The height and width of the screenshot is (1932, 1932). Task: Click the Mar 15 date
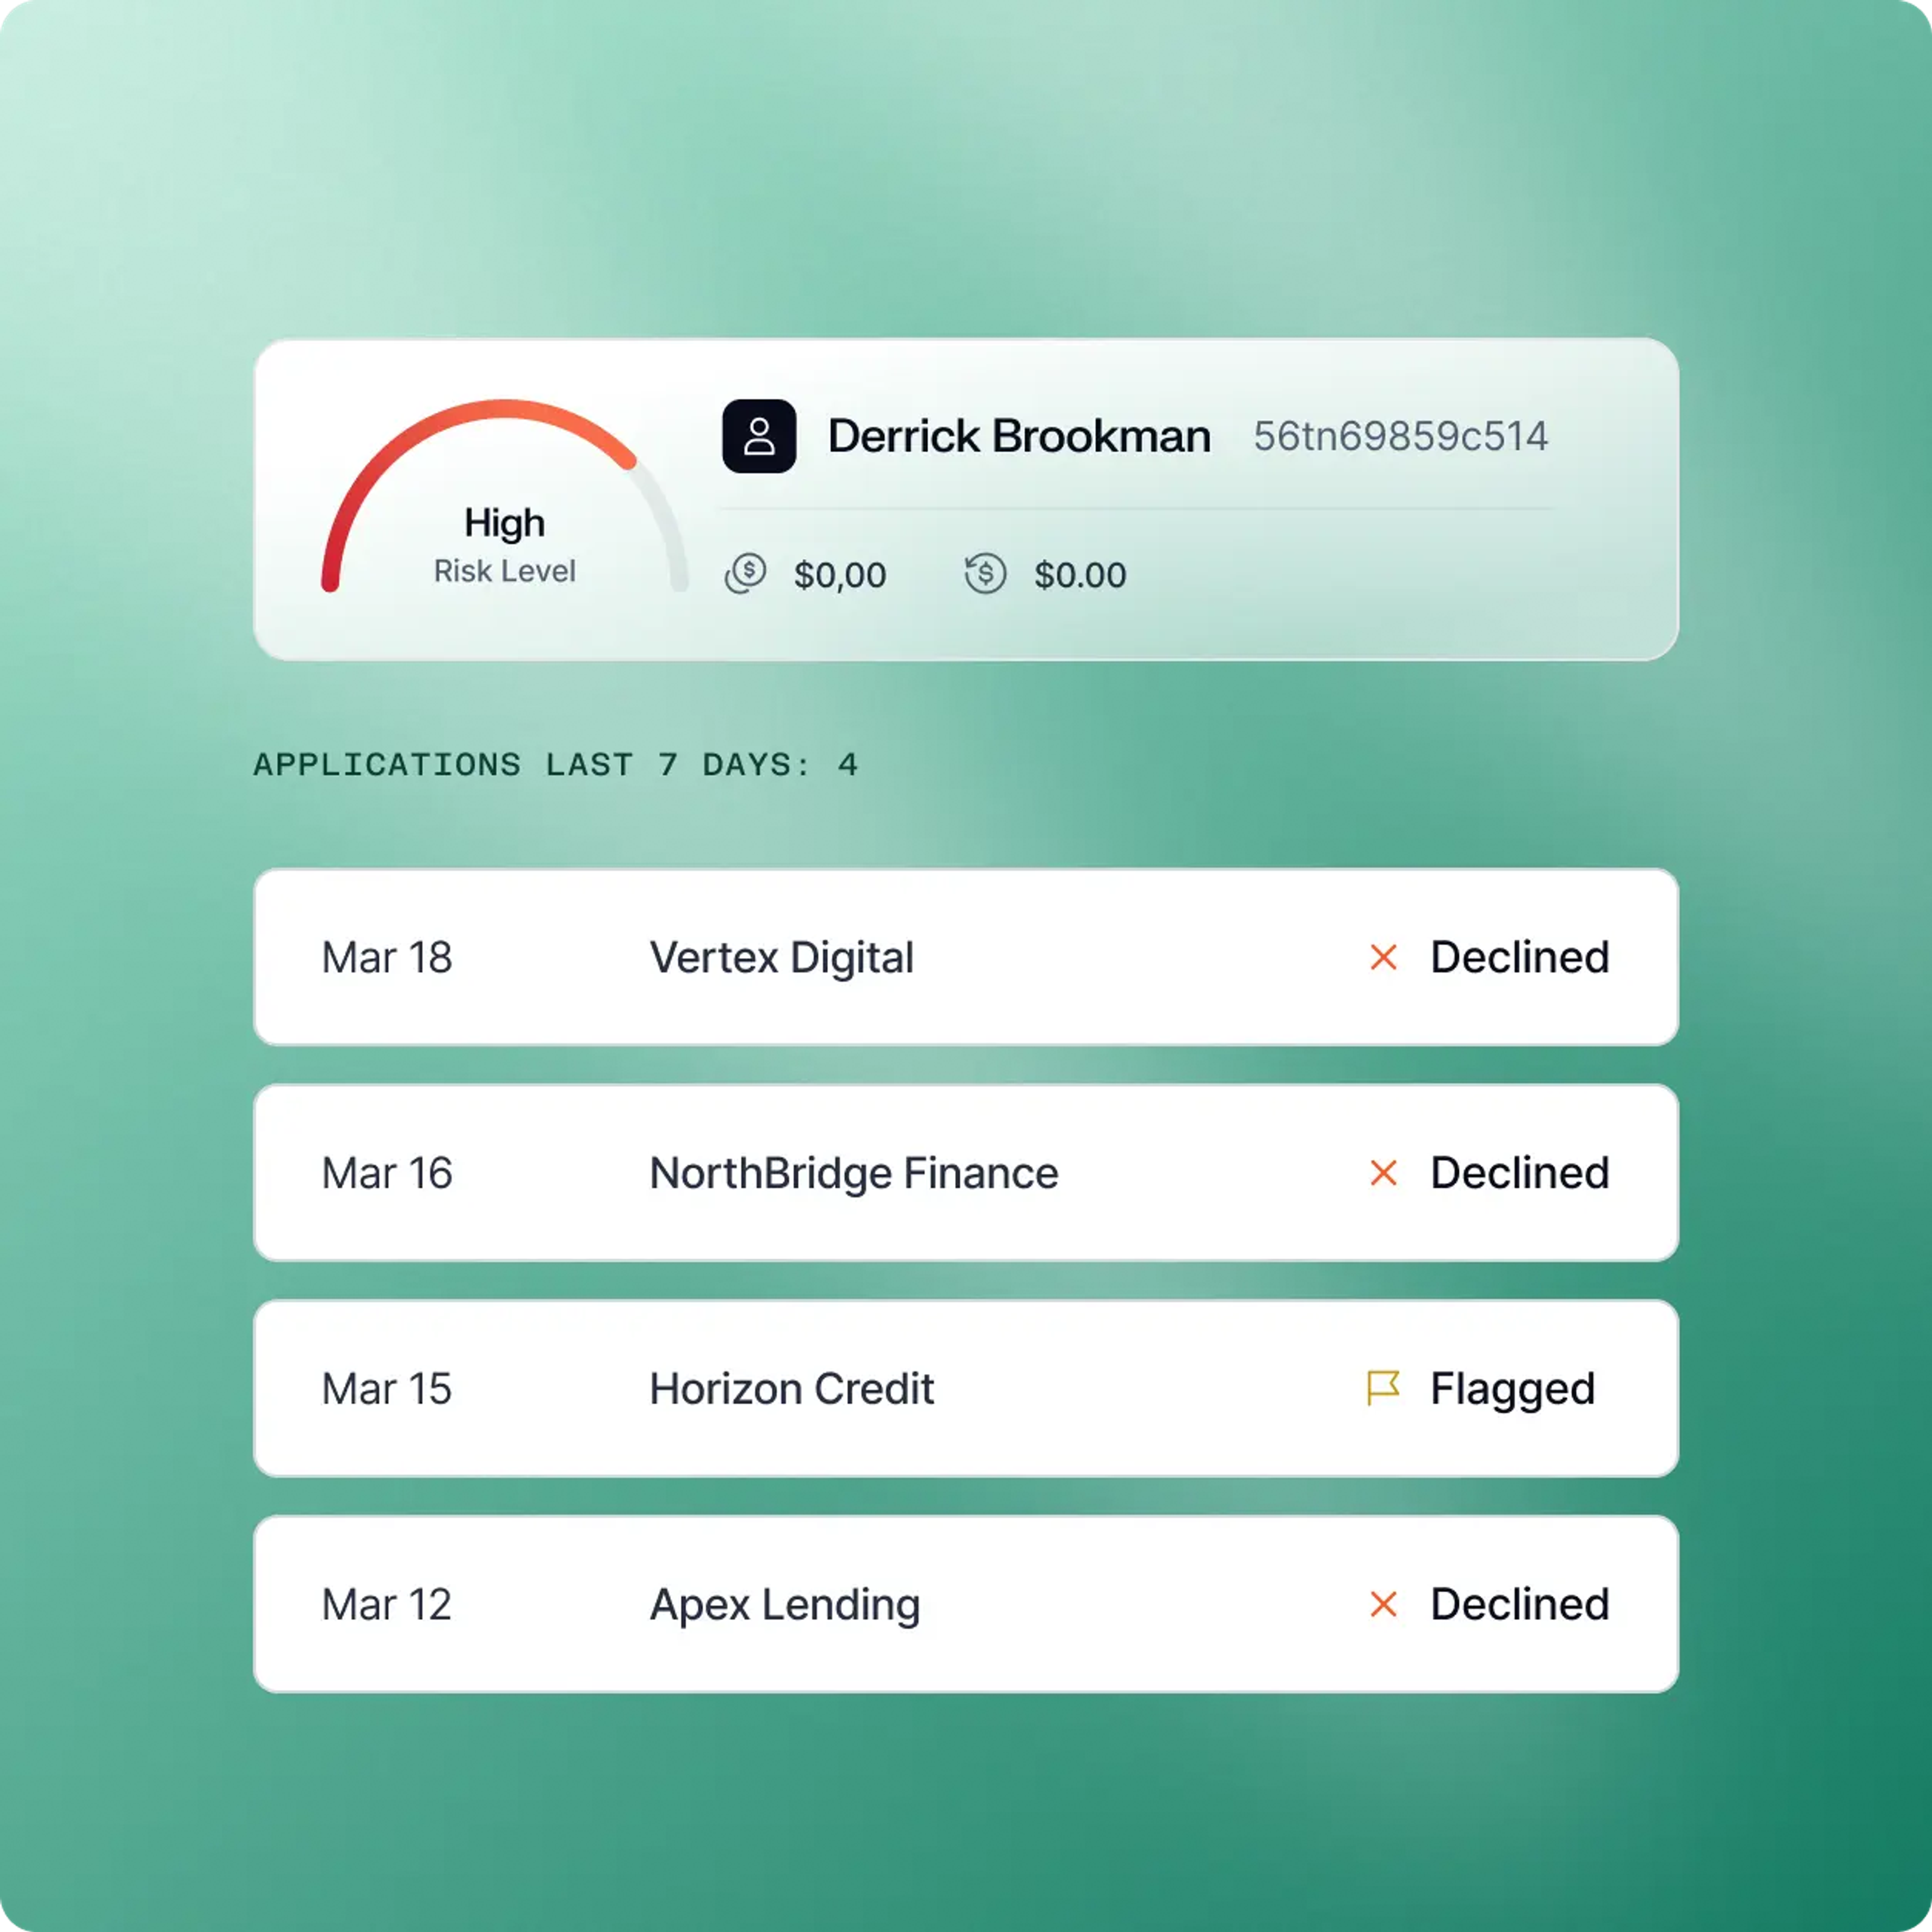click(387, 1389)
